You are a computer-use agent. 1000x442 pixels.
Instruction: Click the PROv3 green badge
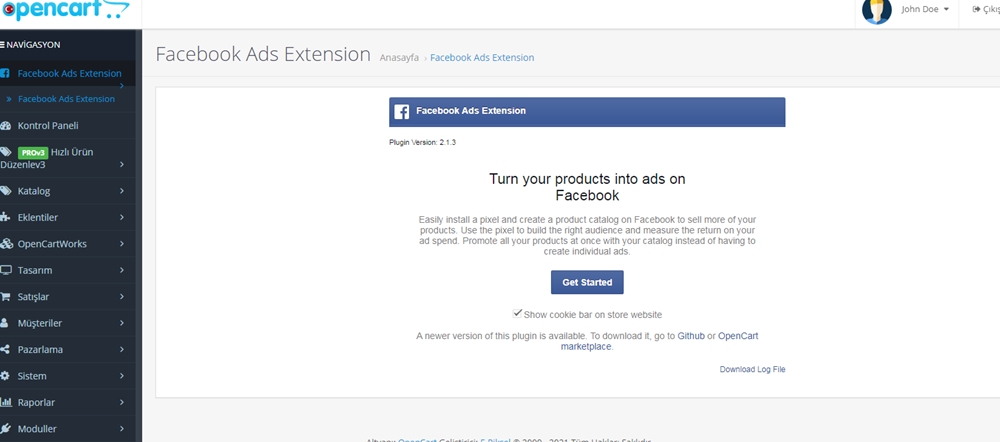[x=33, y=152]
